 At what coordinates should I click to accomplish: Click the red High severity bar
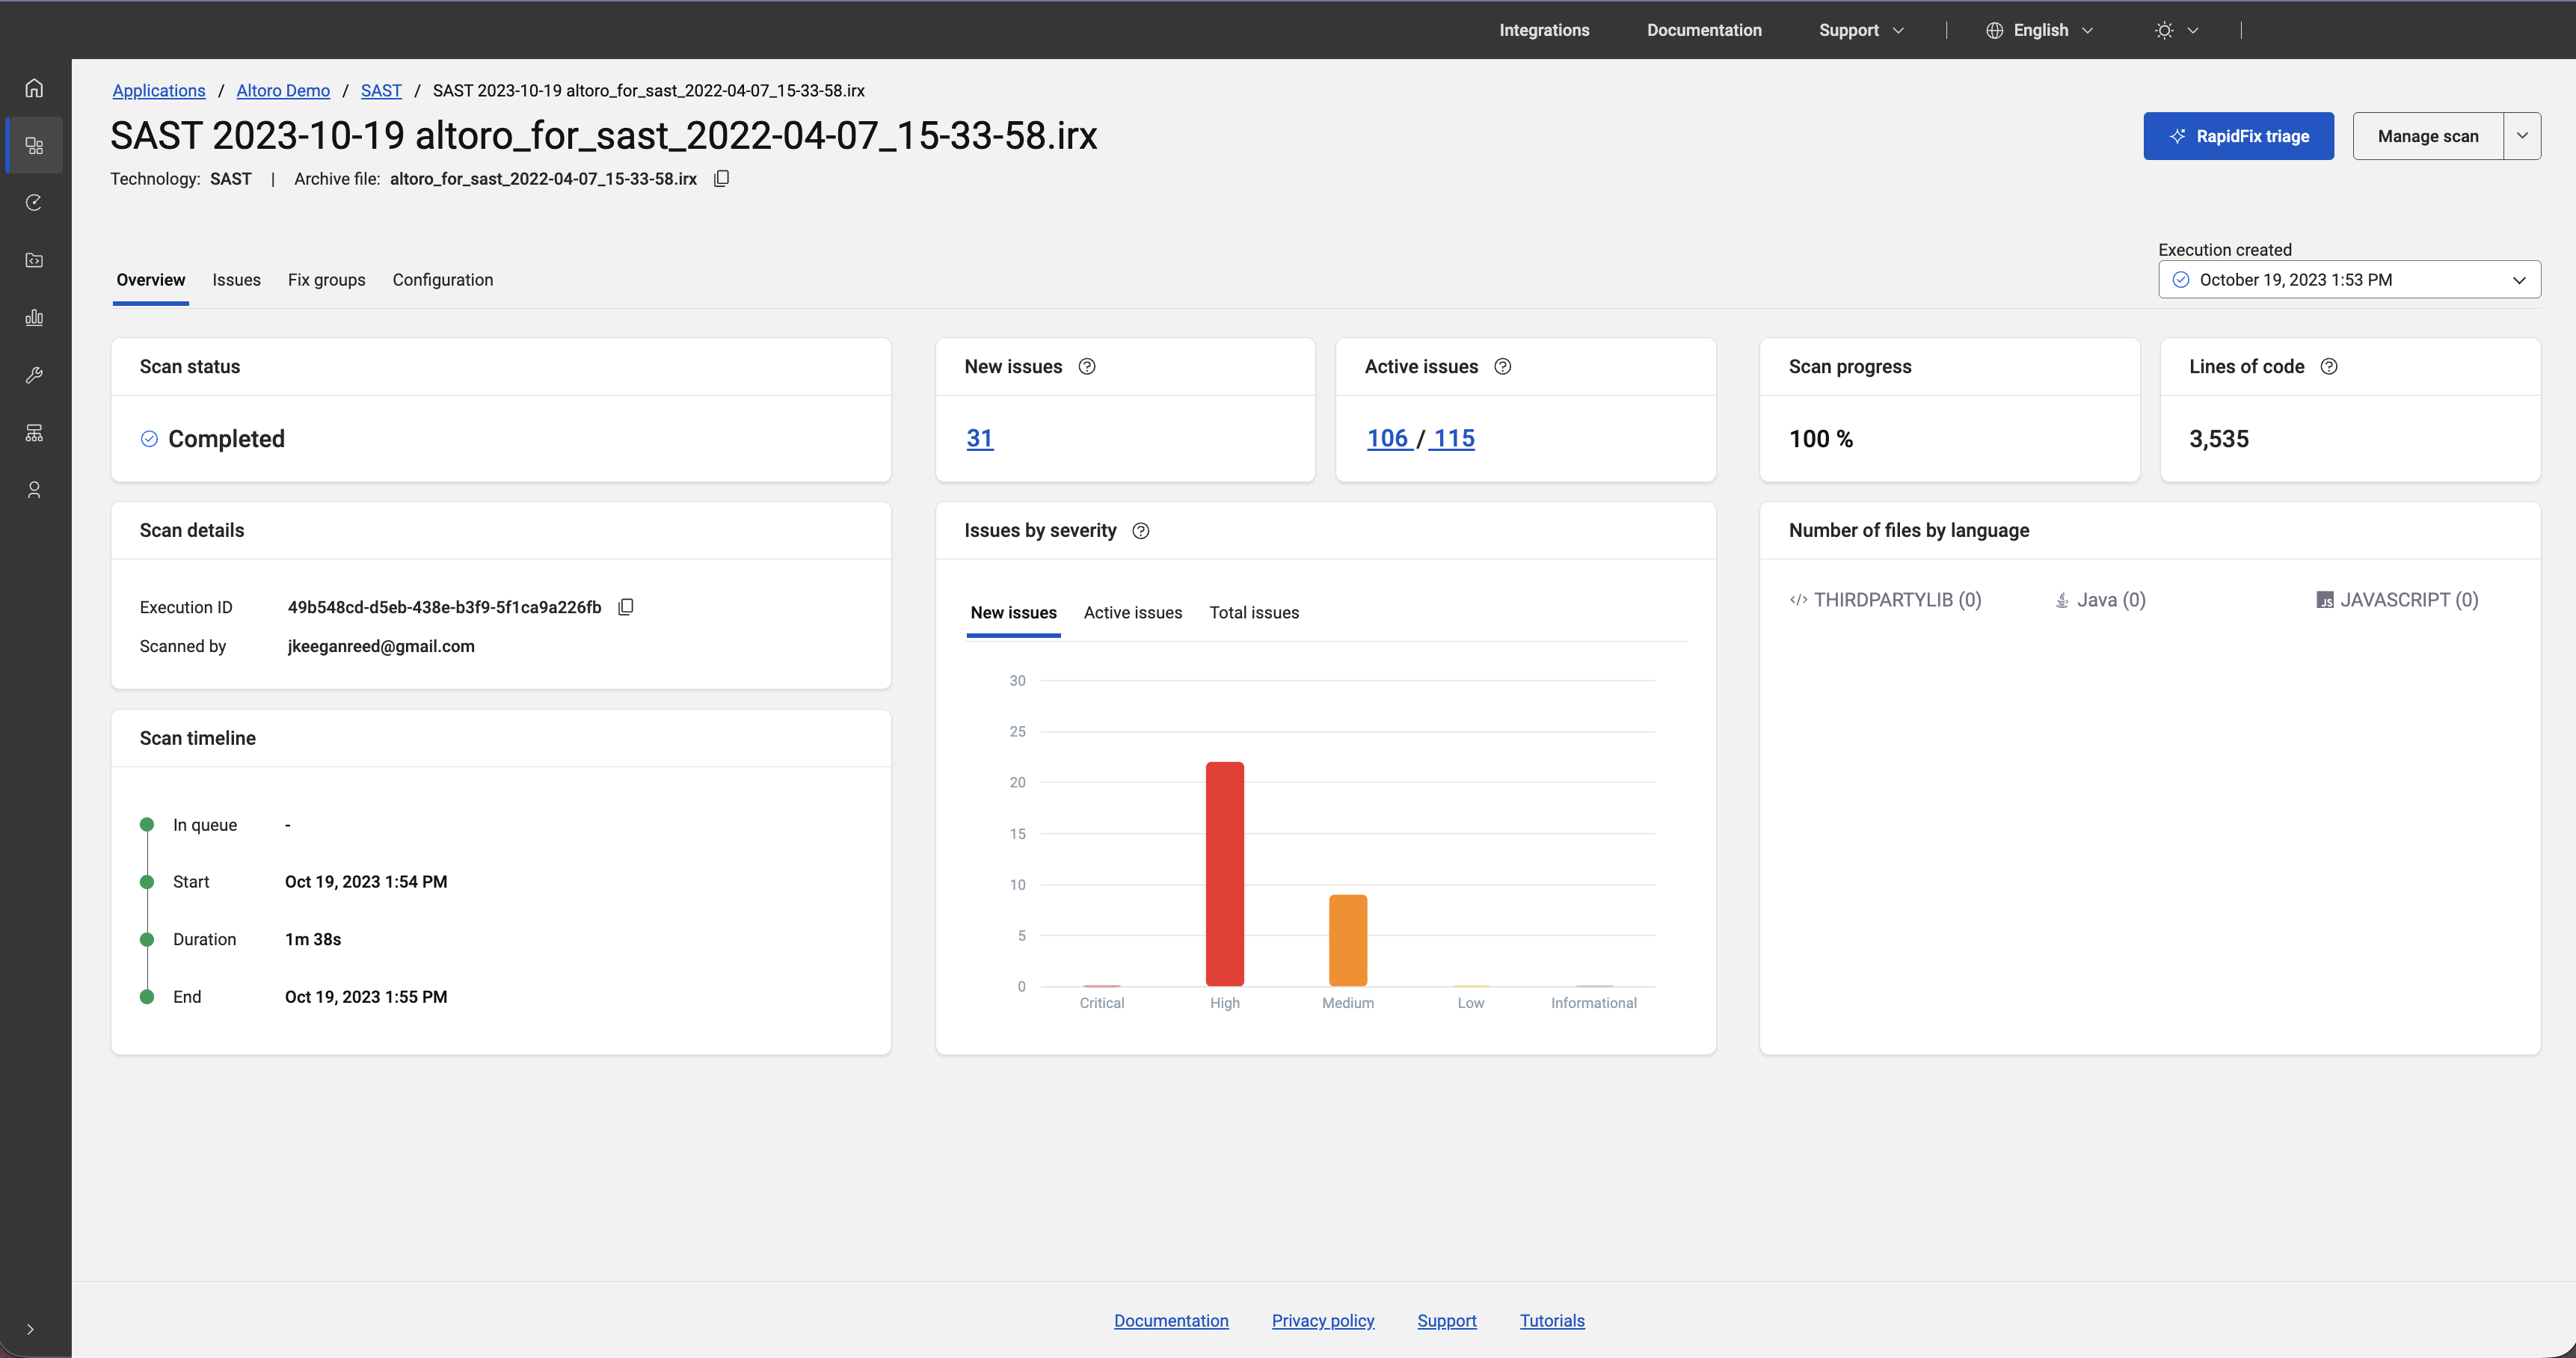pyautogui.click(x=1224, y=873)
